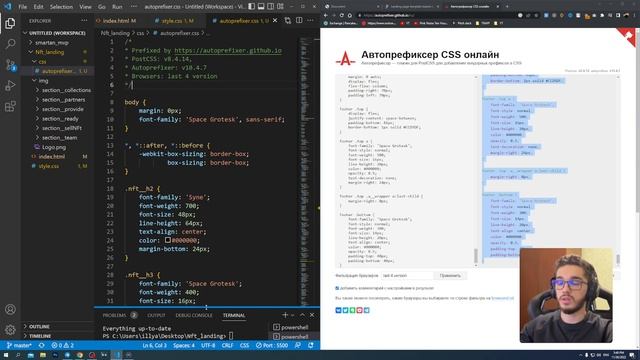This screenshot has height=360, width=640.
Task: Open the Edit menu
Action: pyautogui.click(x=38, y=7)
